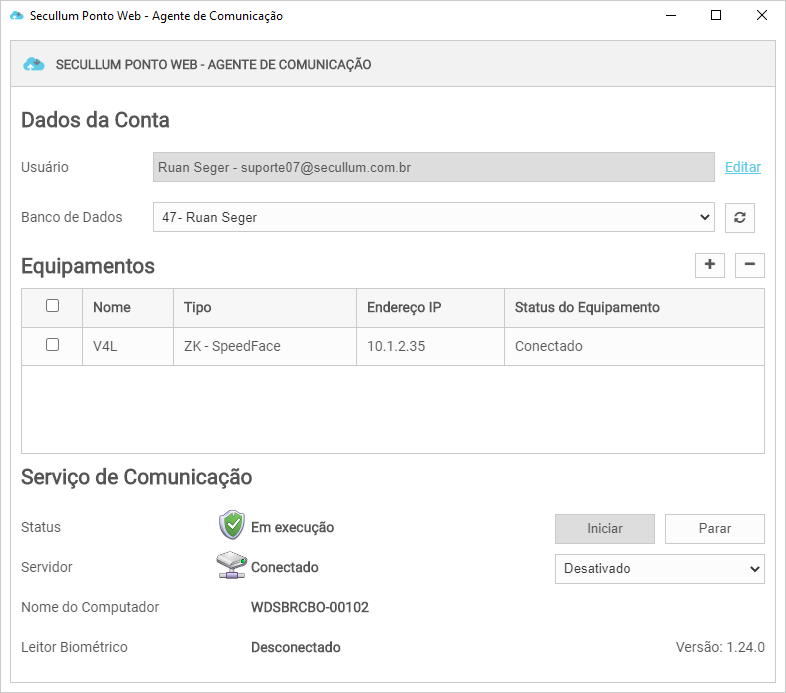Click the refresh database list icon
Viewport: 786px width, 693px height.
coord(739,218)
